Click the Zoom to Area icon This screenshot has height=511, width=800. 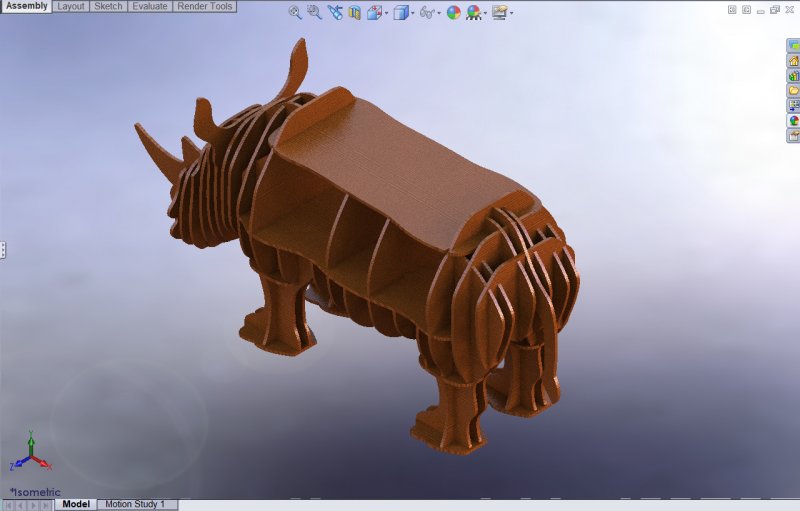(314, 12)
